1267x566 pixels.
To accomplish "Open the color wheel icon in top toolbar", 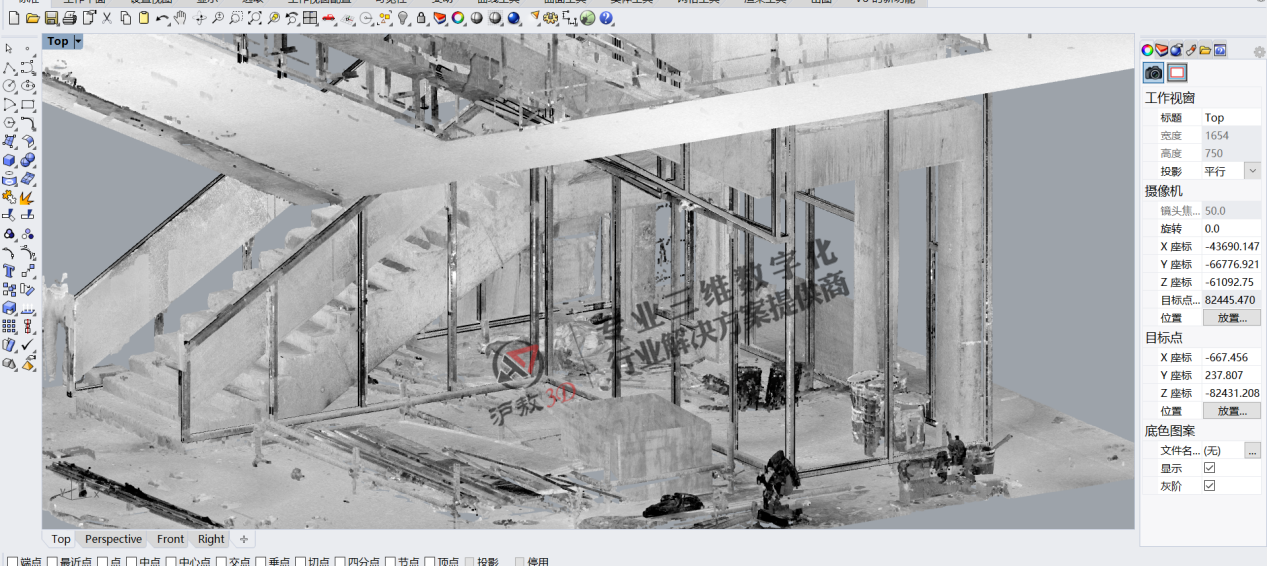I will click(x=457, y=18).
